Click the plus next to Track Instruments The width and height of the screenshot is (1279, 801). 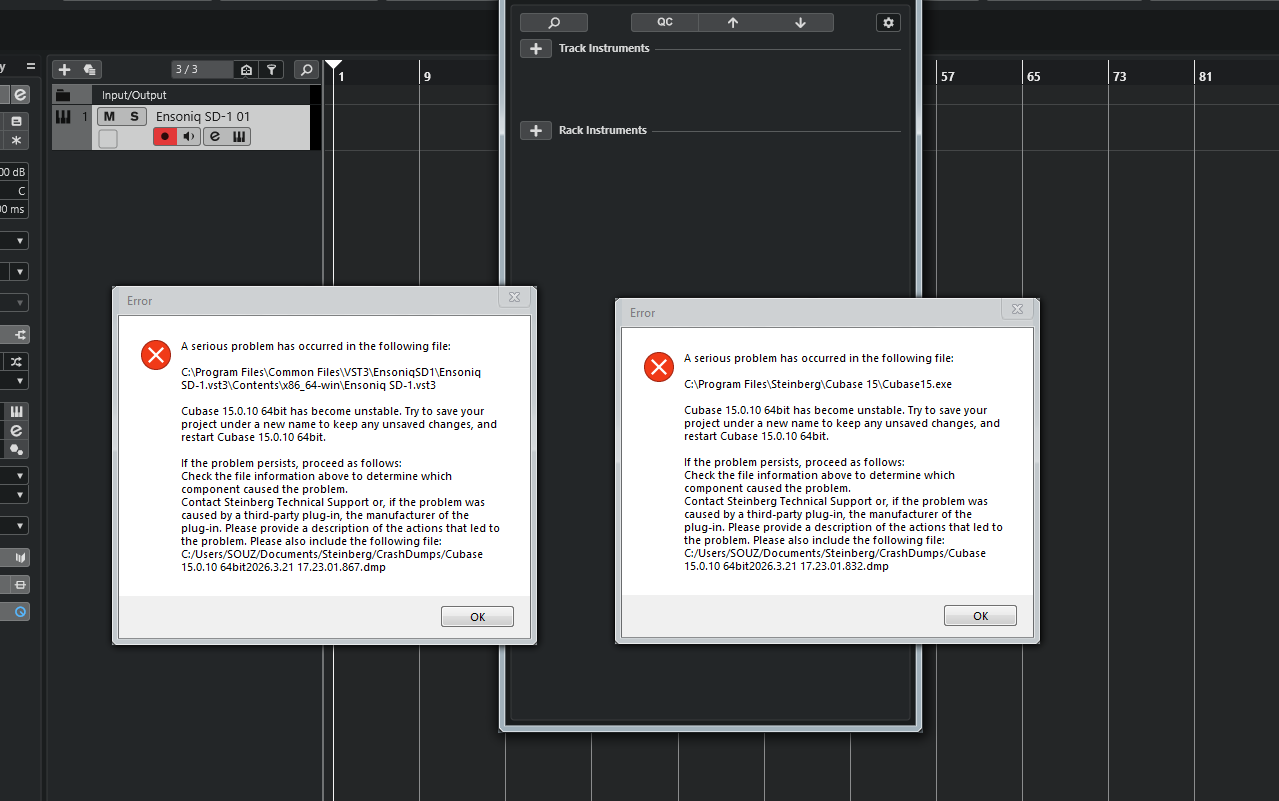(536, 48)
